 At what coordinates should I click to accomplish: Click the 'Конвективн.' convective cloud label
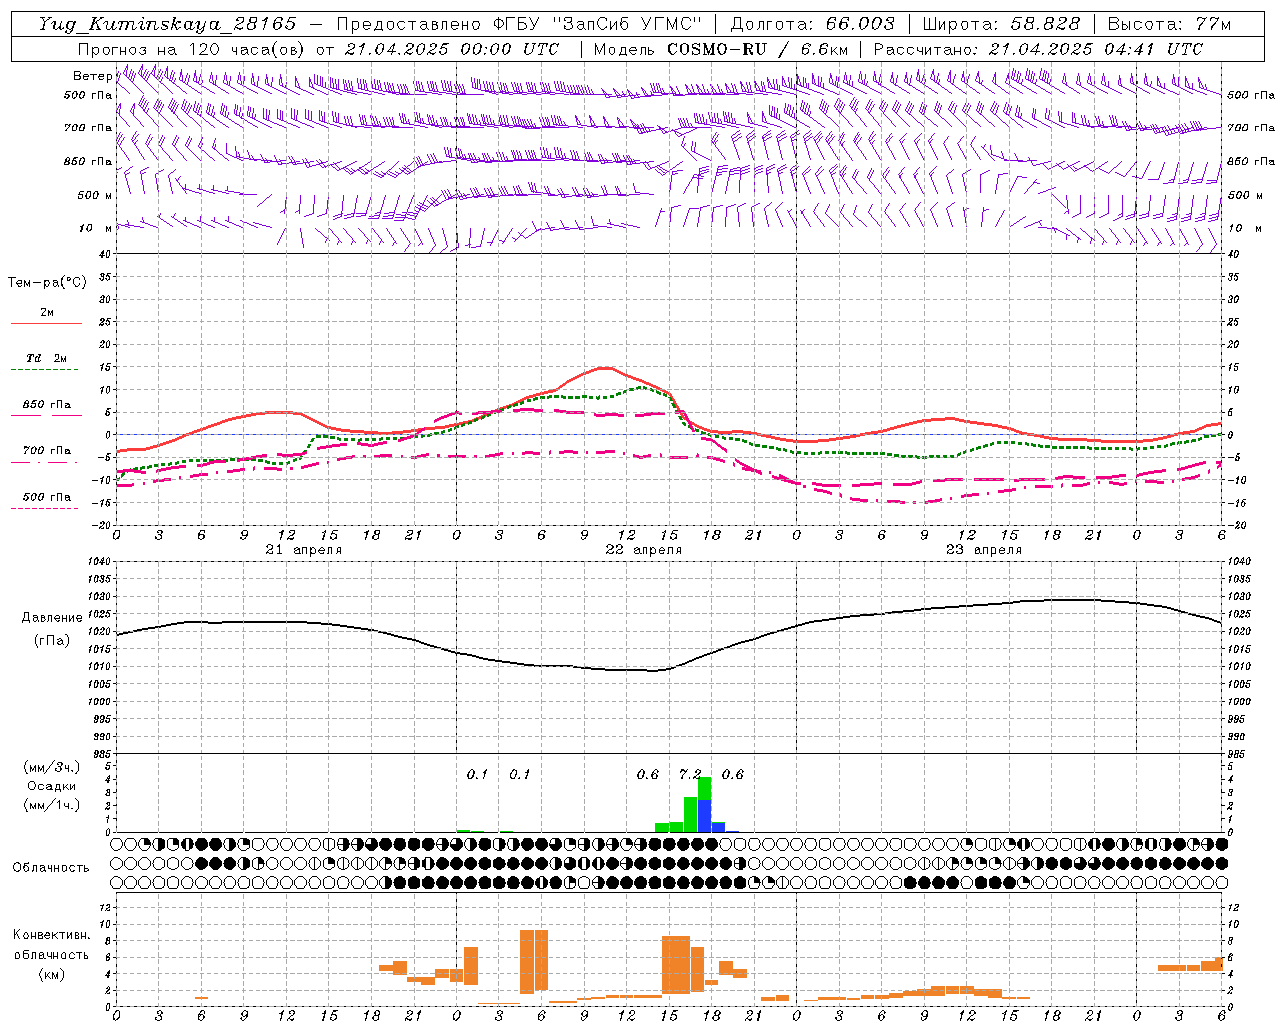pos(51,935)
